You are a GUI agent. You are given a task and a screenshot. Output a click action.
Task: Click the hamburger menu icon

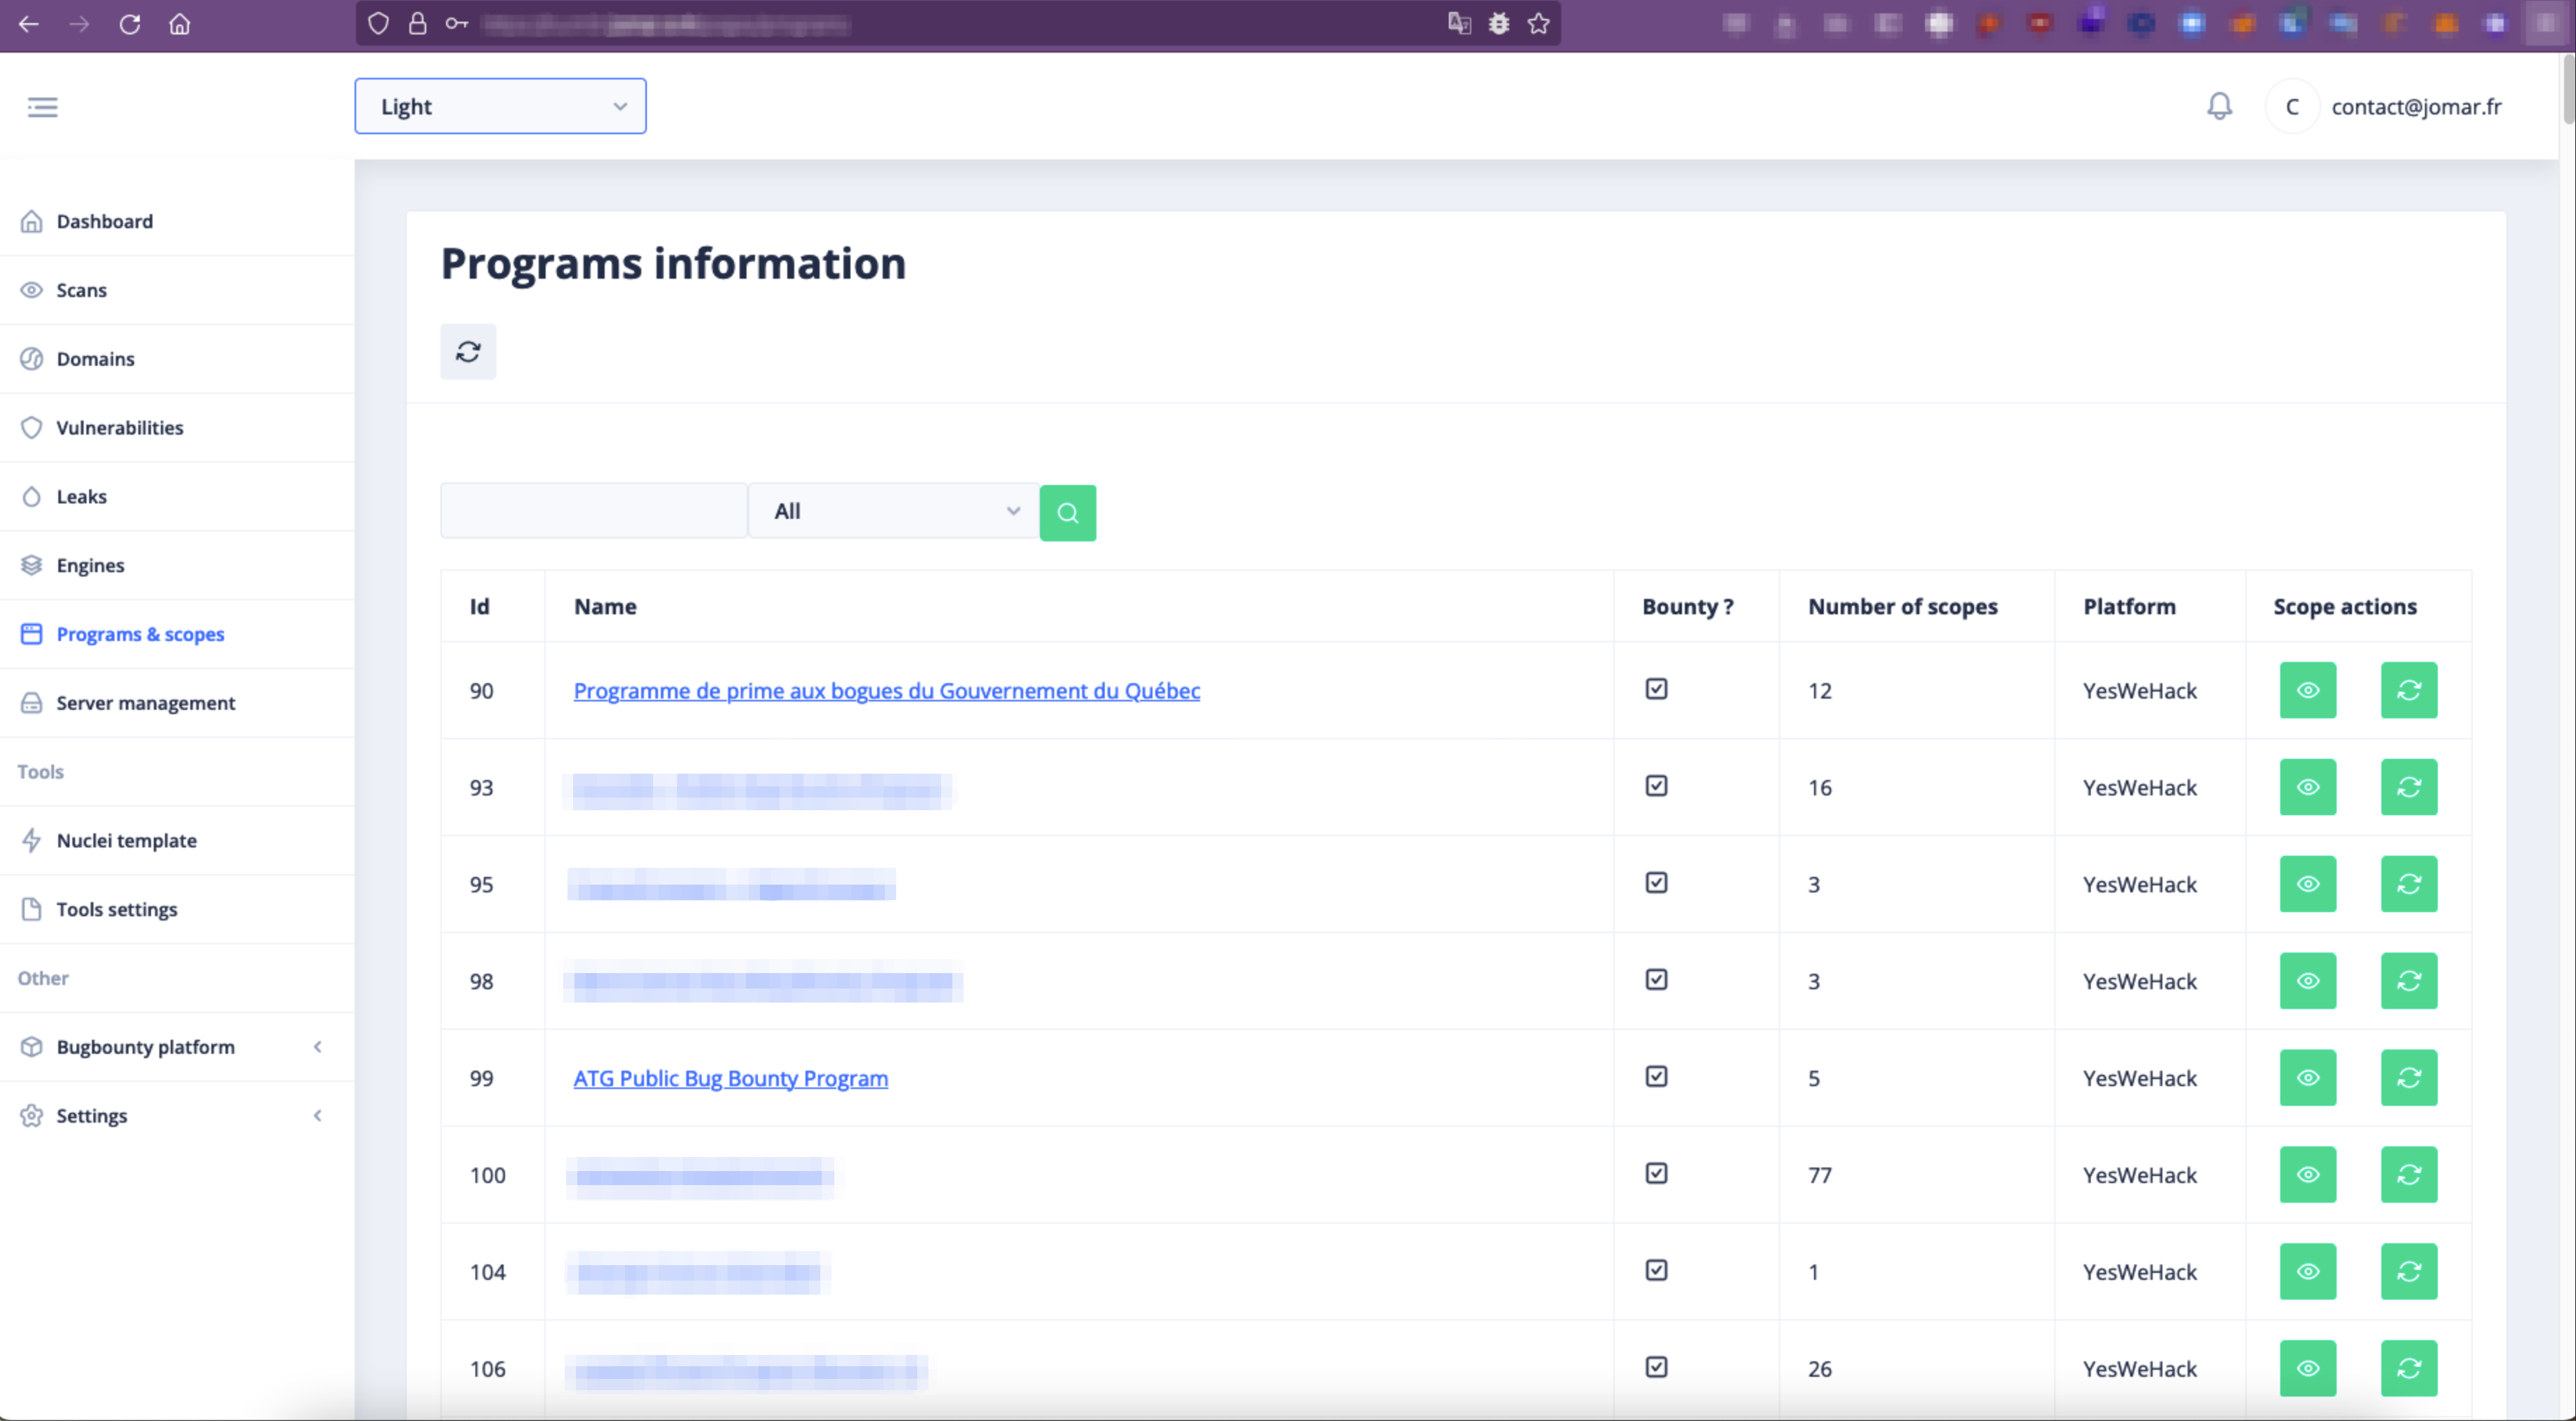tap(42, 106)
